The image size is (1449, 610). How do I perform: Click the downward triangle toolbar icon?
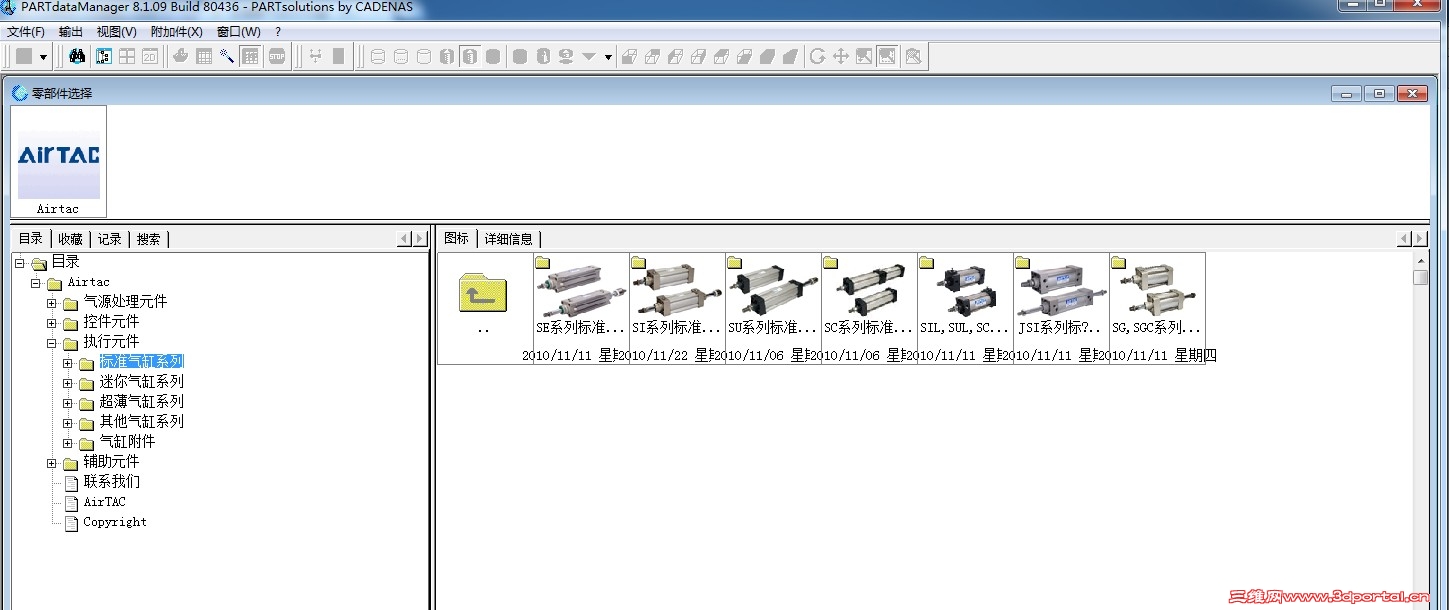pyautogui.click(x=589, y=56)
